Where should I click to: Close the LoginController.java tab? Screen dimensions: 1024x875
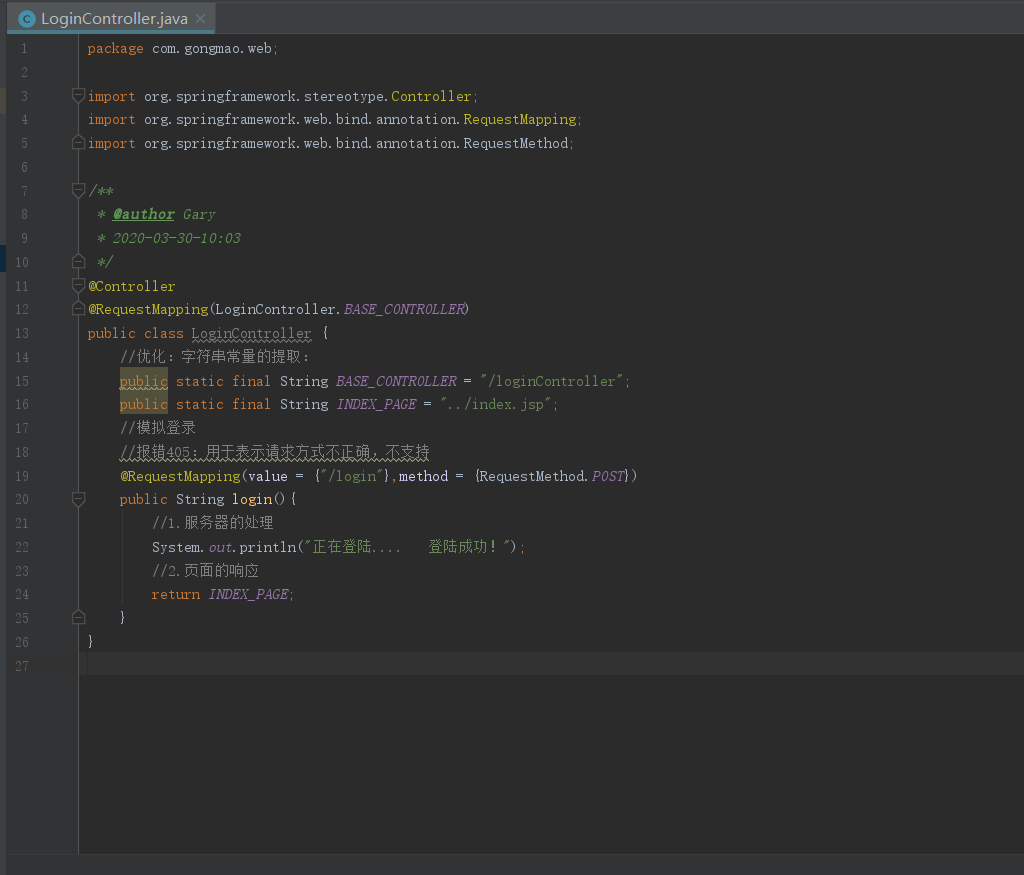coord(201,19)
